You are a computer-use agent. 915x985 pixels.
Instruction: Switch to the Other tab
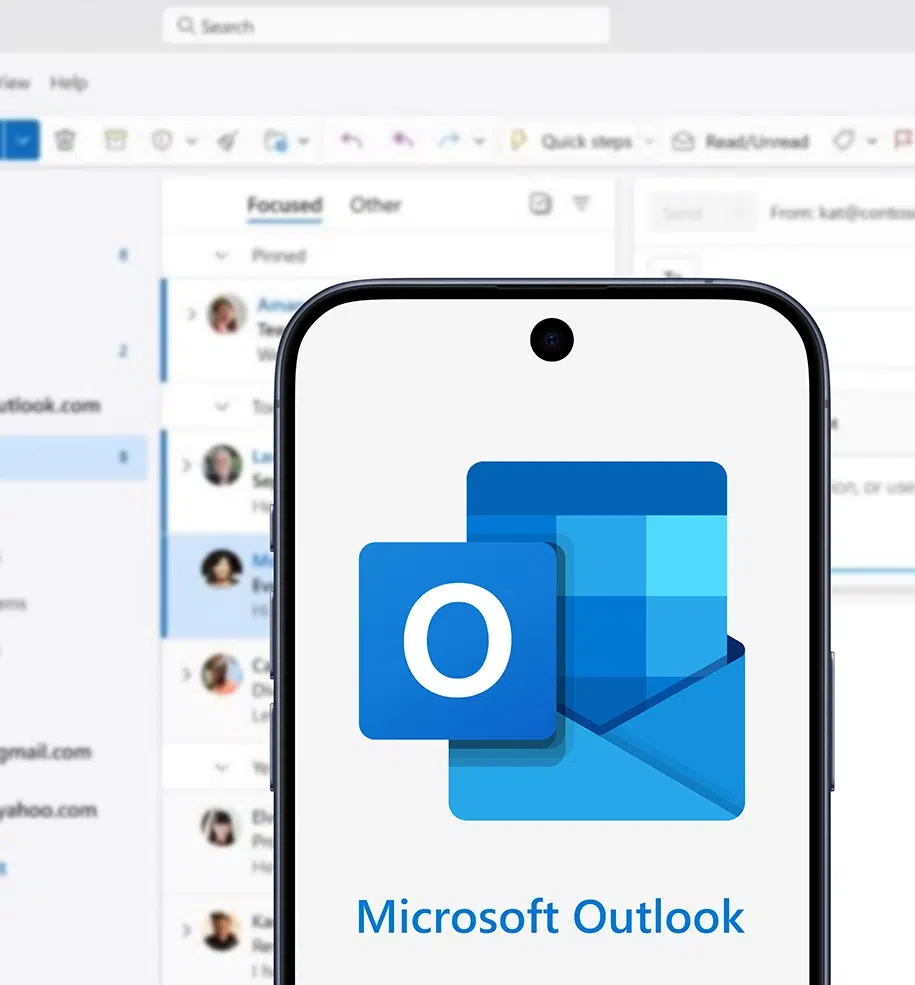pos(375,205)
